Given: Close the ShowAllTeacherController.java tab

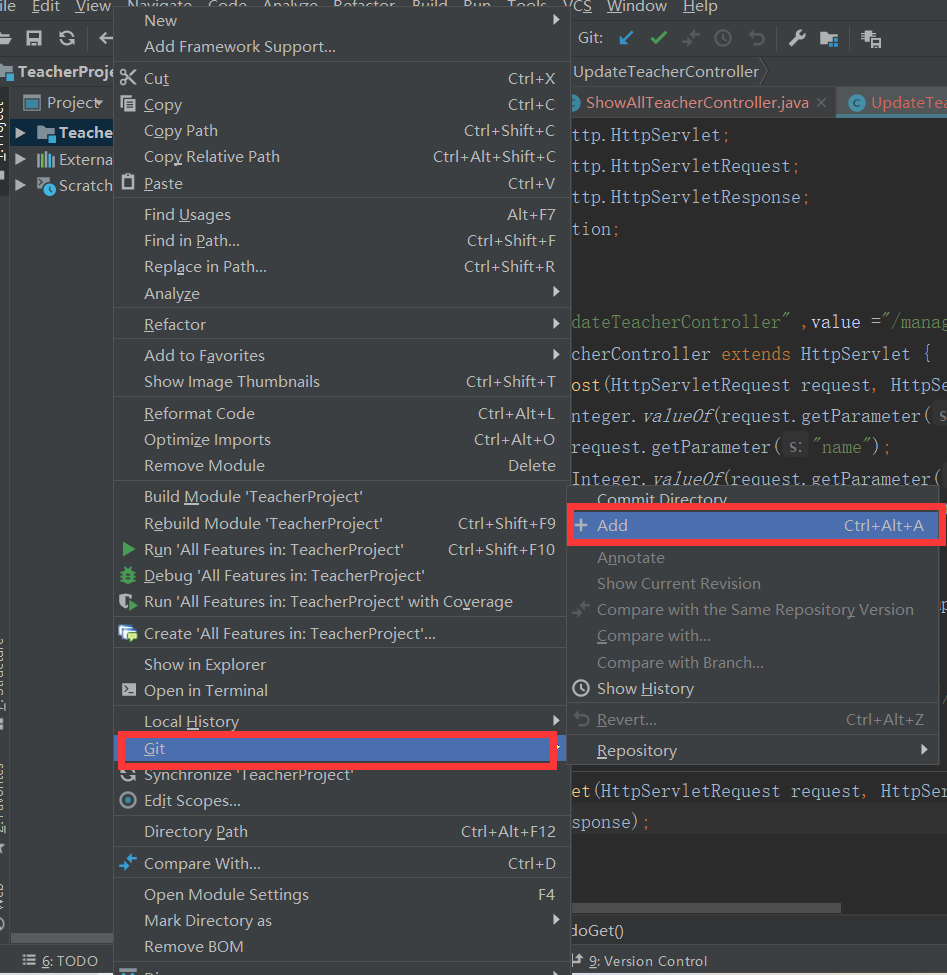Looking at the screenshot, I should 821,103.
